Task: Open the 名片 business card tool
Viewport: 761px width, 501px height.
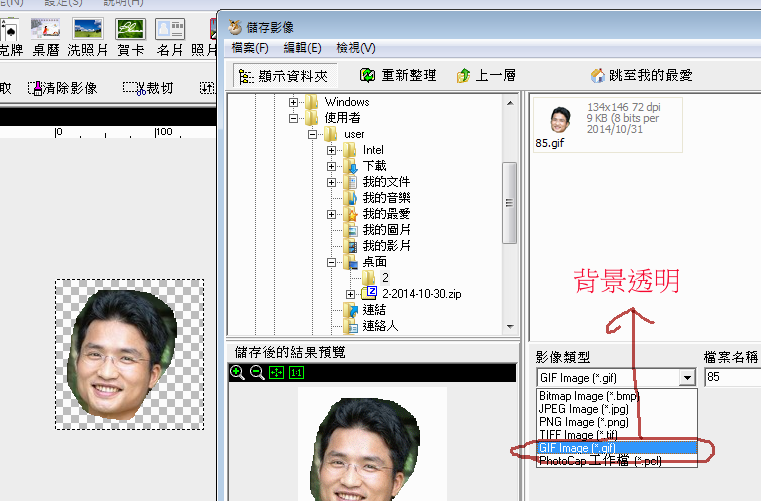Action: [170, 36]
